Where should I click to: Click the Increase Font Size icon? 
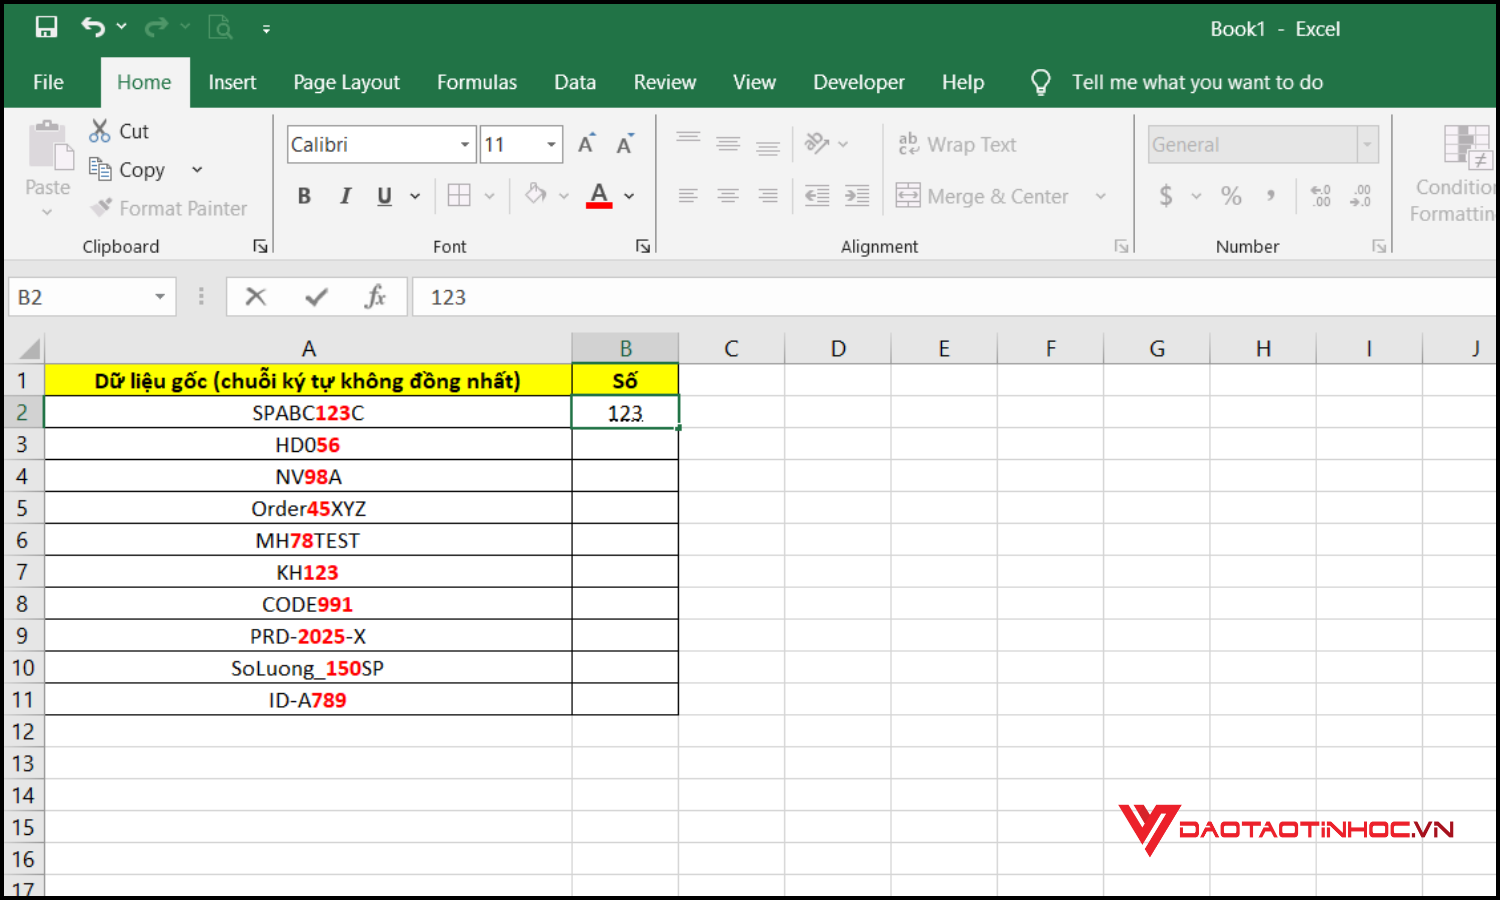tap(587, 144)
